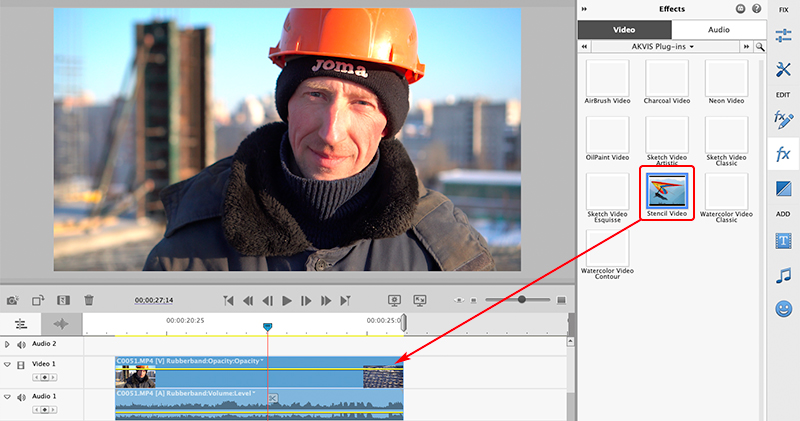Image resolution: width=800 pixels, height=421 pixels.
Task: Click the work area end handle
Action: 404,323
